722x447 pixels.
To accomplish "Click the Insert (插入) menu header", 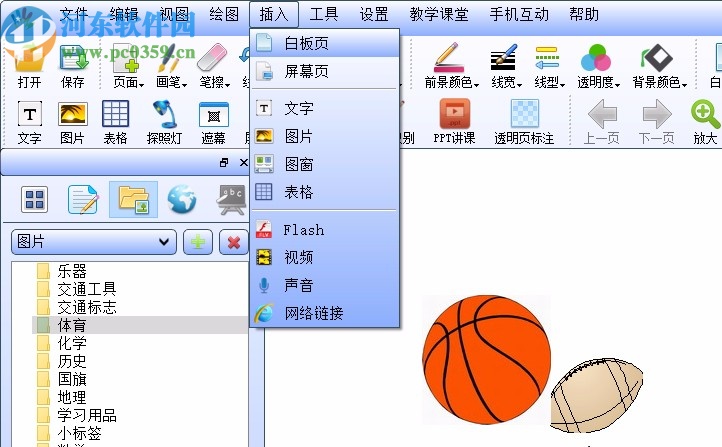I will click(274, 14).
